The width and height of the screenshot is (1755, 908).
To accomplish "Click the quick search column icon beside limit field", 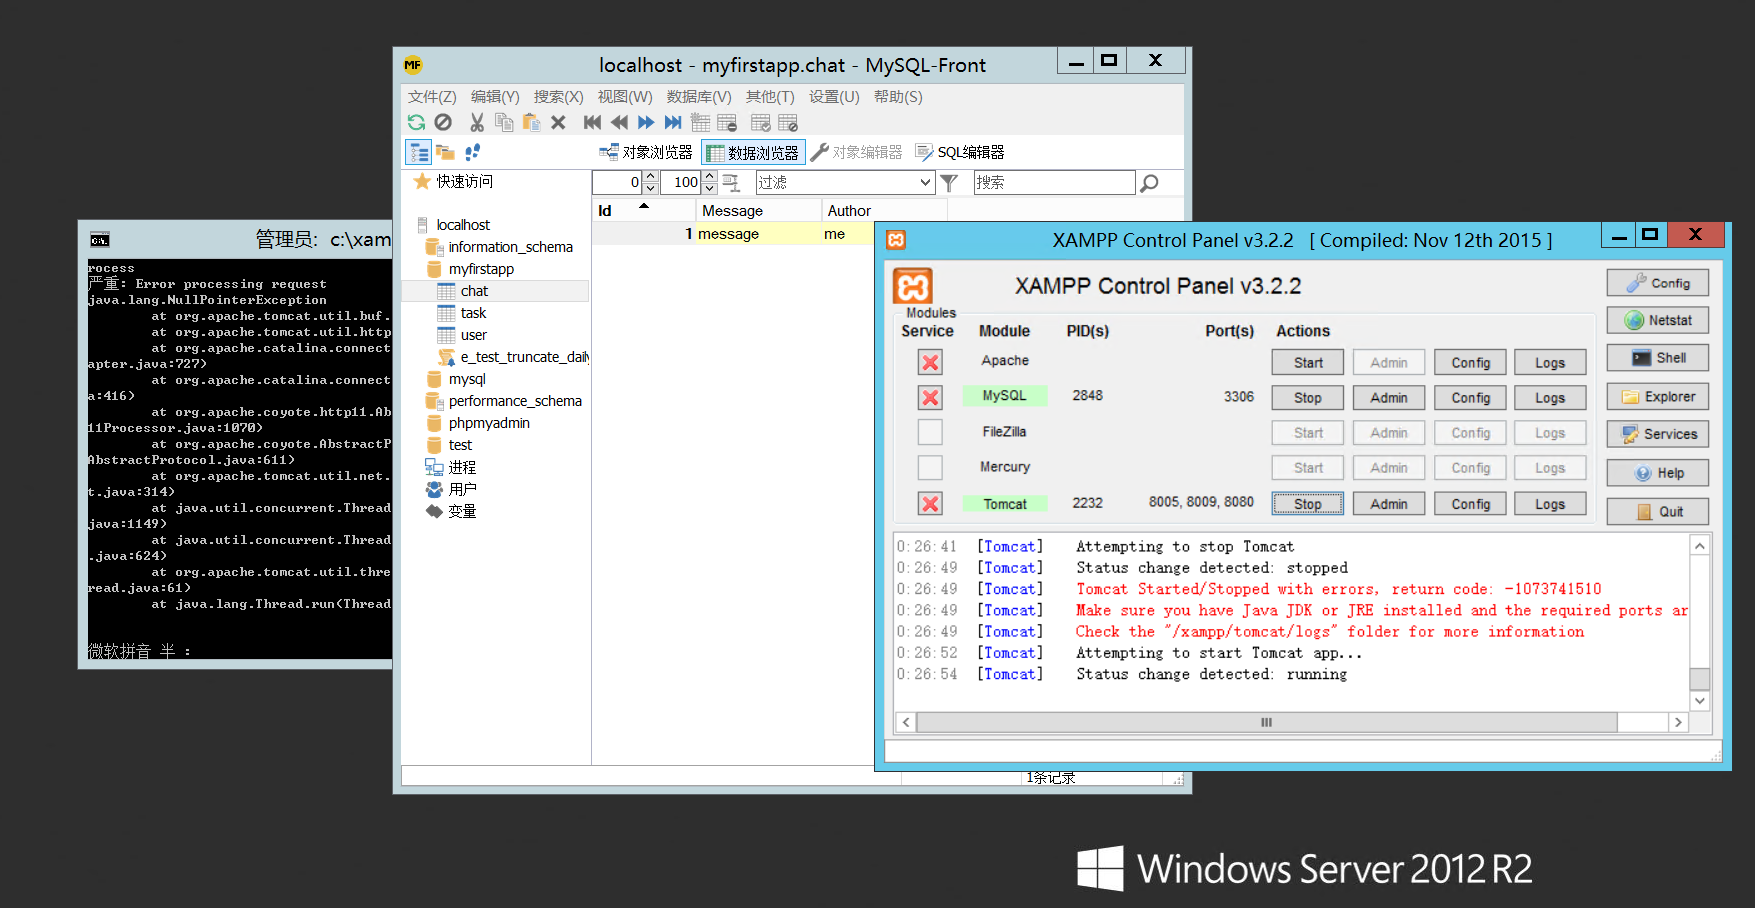I will point(731,182).
